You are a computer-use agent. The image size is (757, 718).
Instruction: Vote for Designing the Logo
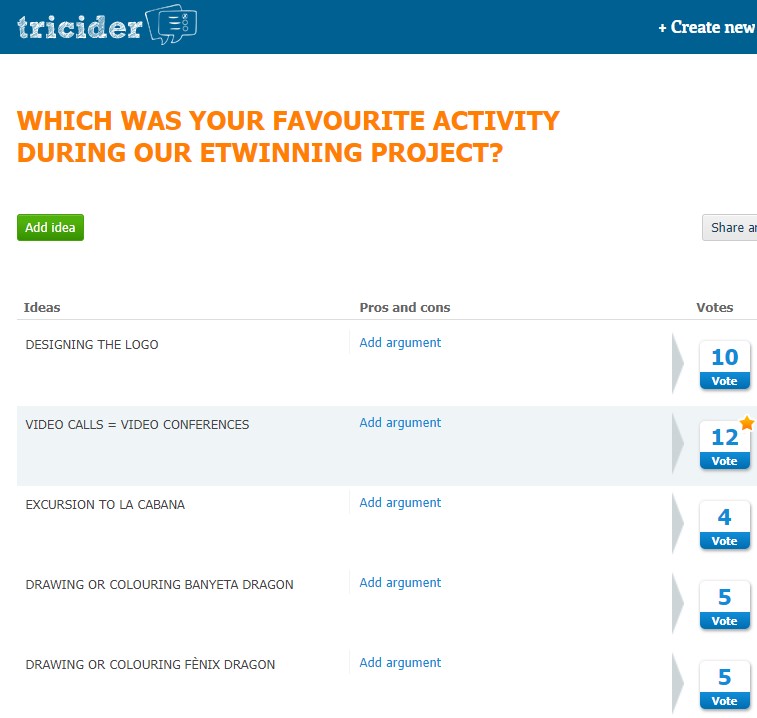[724, 381]
